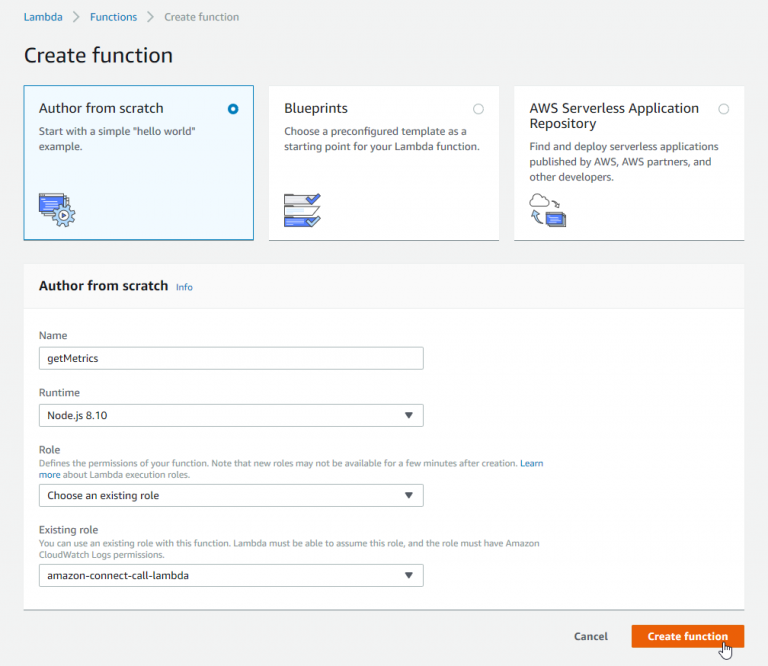Cancel the function creation

[590, 636]
